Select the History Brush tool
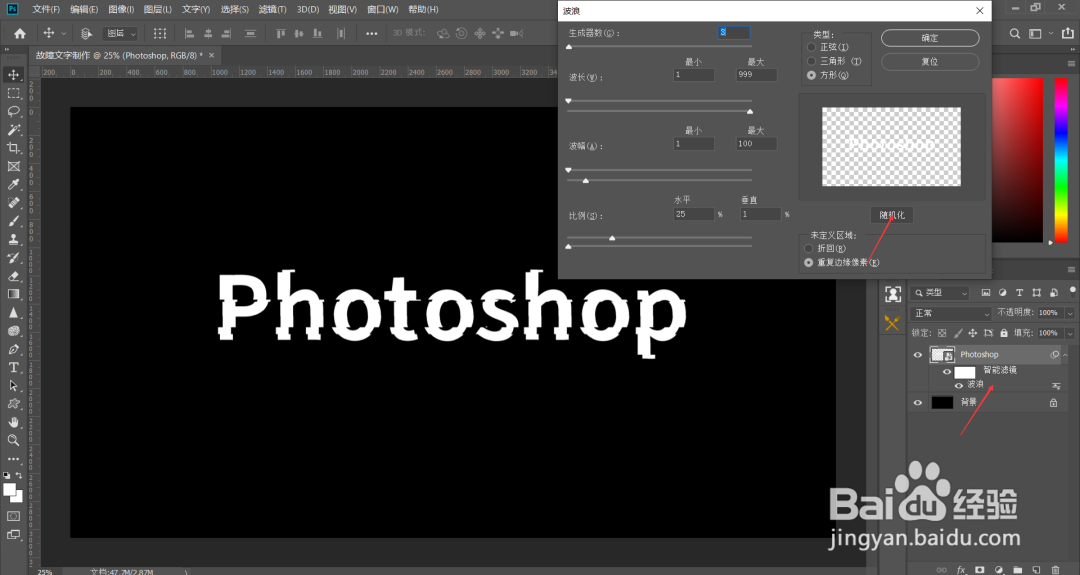 (14, 258)
